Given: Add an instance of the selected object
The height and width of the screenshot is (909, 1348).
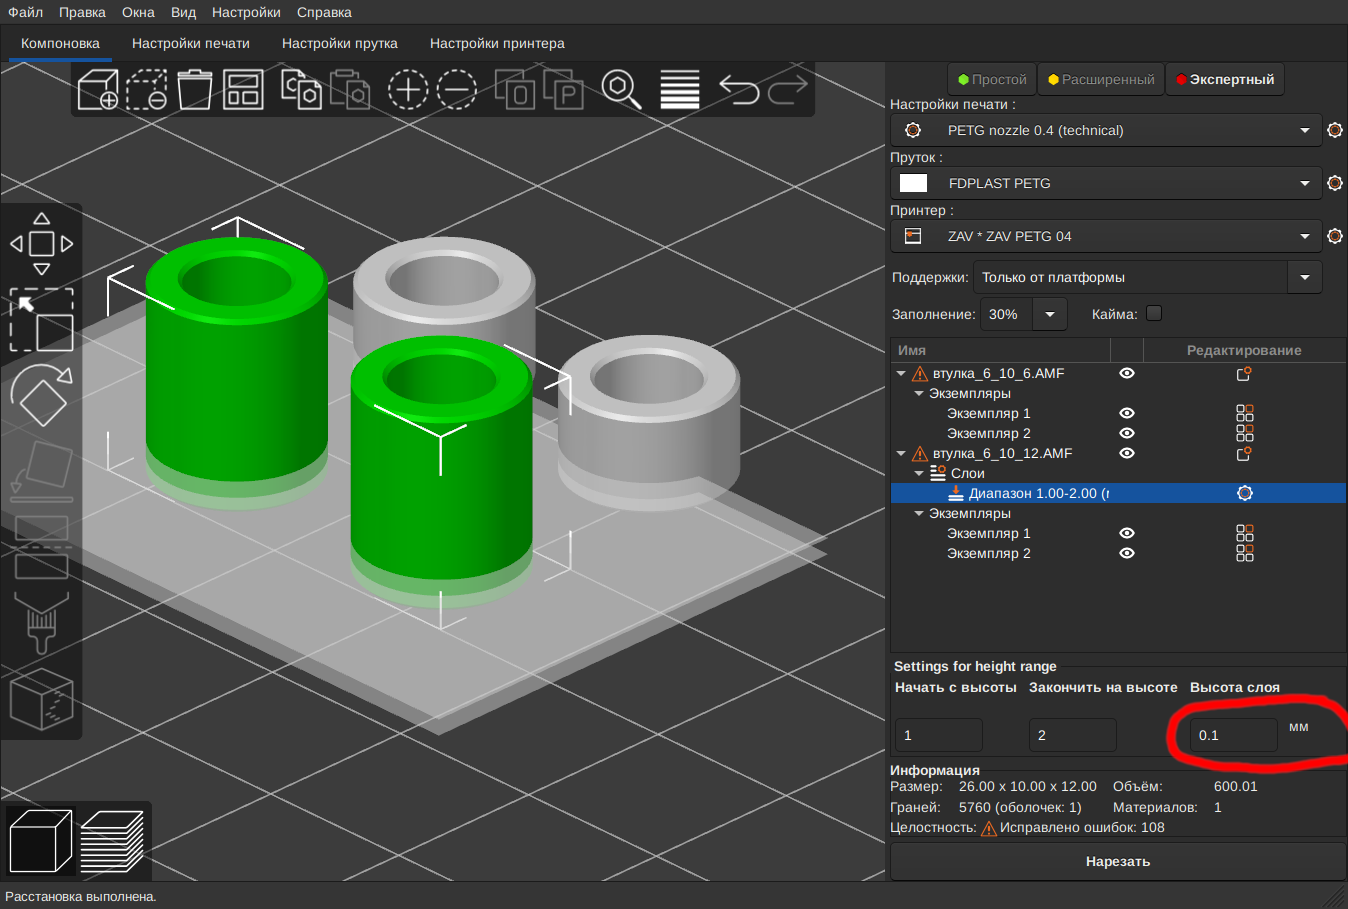Looking at the screenshot, I should (x=408, y=89).
